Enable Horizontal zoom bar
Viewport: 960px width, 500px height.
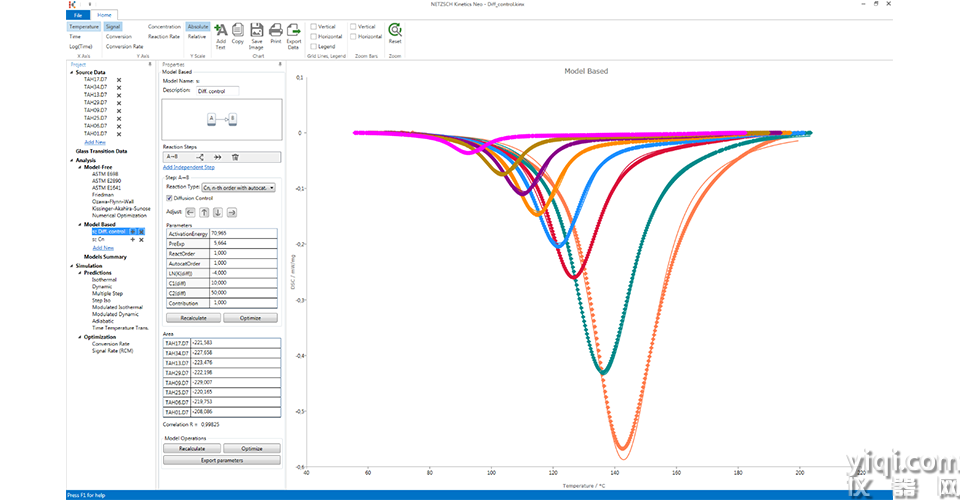[x=353, y=37]
